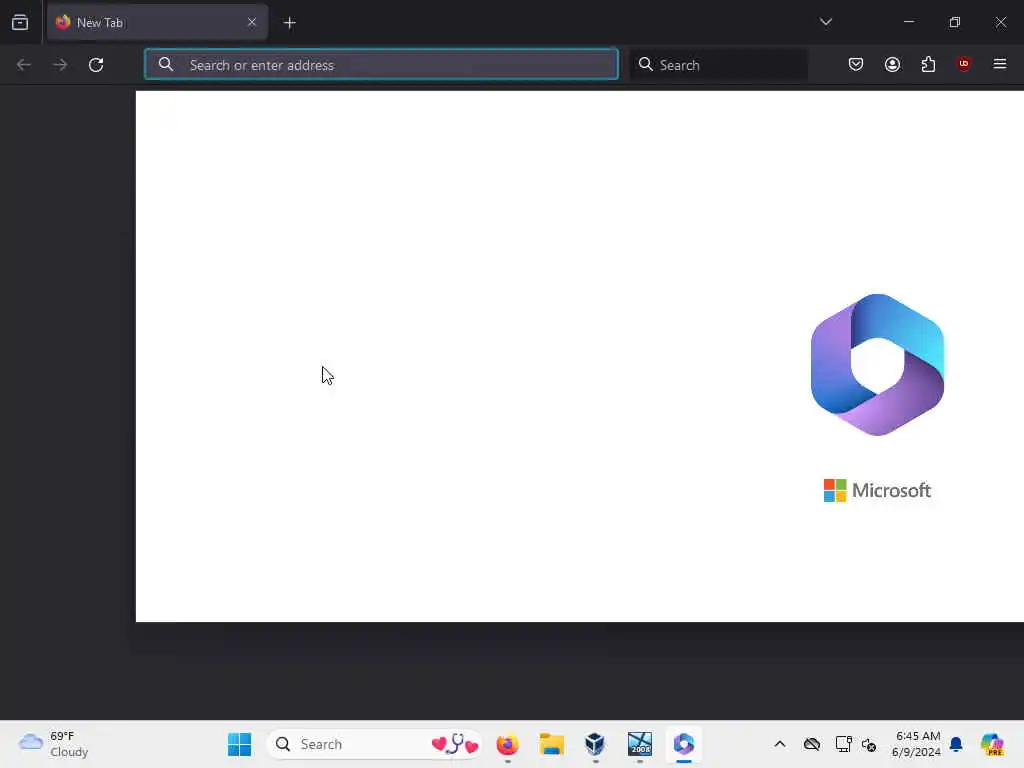Open the Windows Start menu
The height and width of the screenshot is (768, 1024).
240,744
